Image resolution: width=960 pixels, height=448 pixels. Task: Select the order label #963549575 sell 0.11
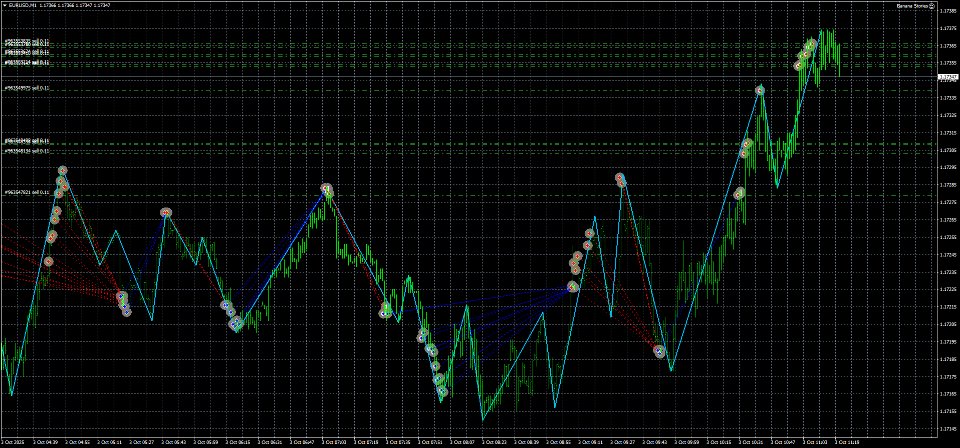26,89
